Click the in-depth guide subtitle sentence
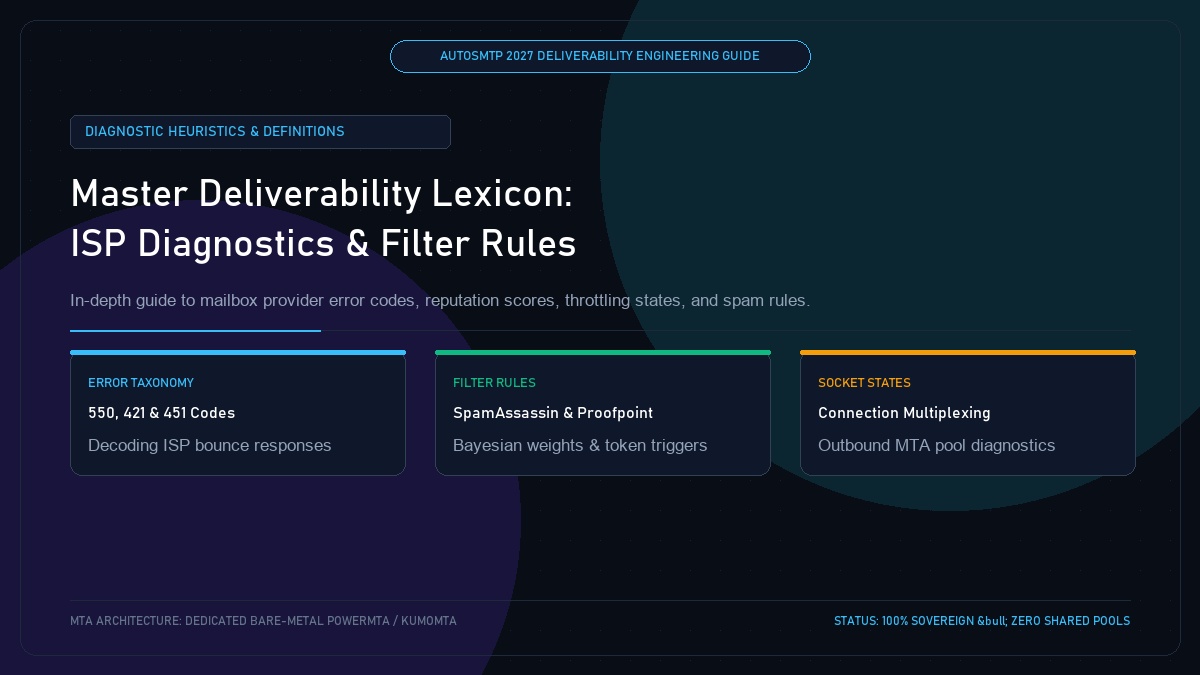 [x=440, y=300]
